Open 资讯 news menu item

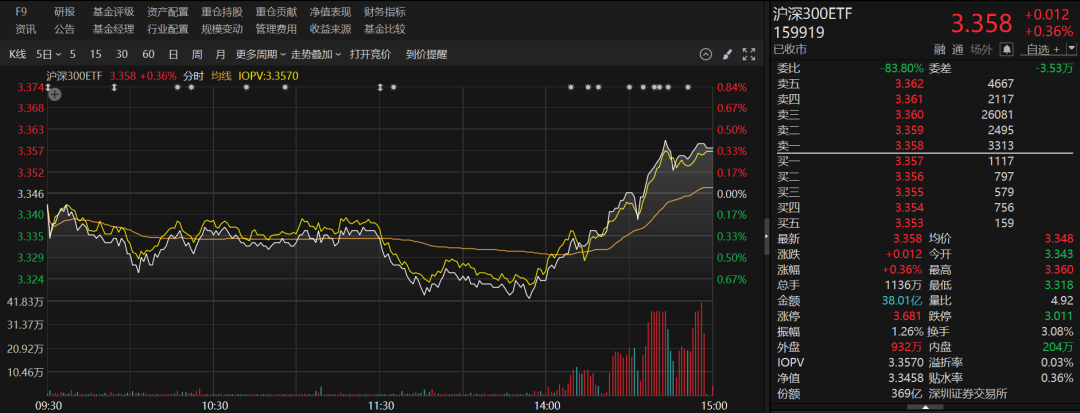pos(25,29)
